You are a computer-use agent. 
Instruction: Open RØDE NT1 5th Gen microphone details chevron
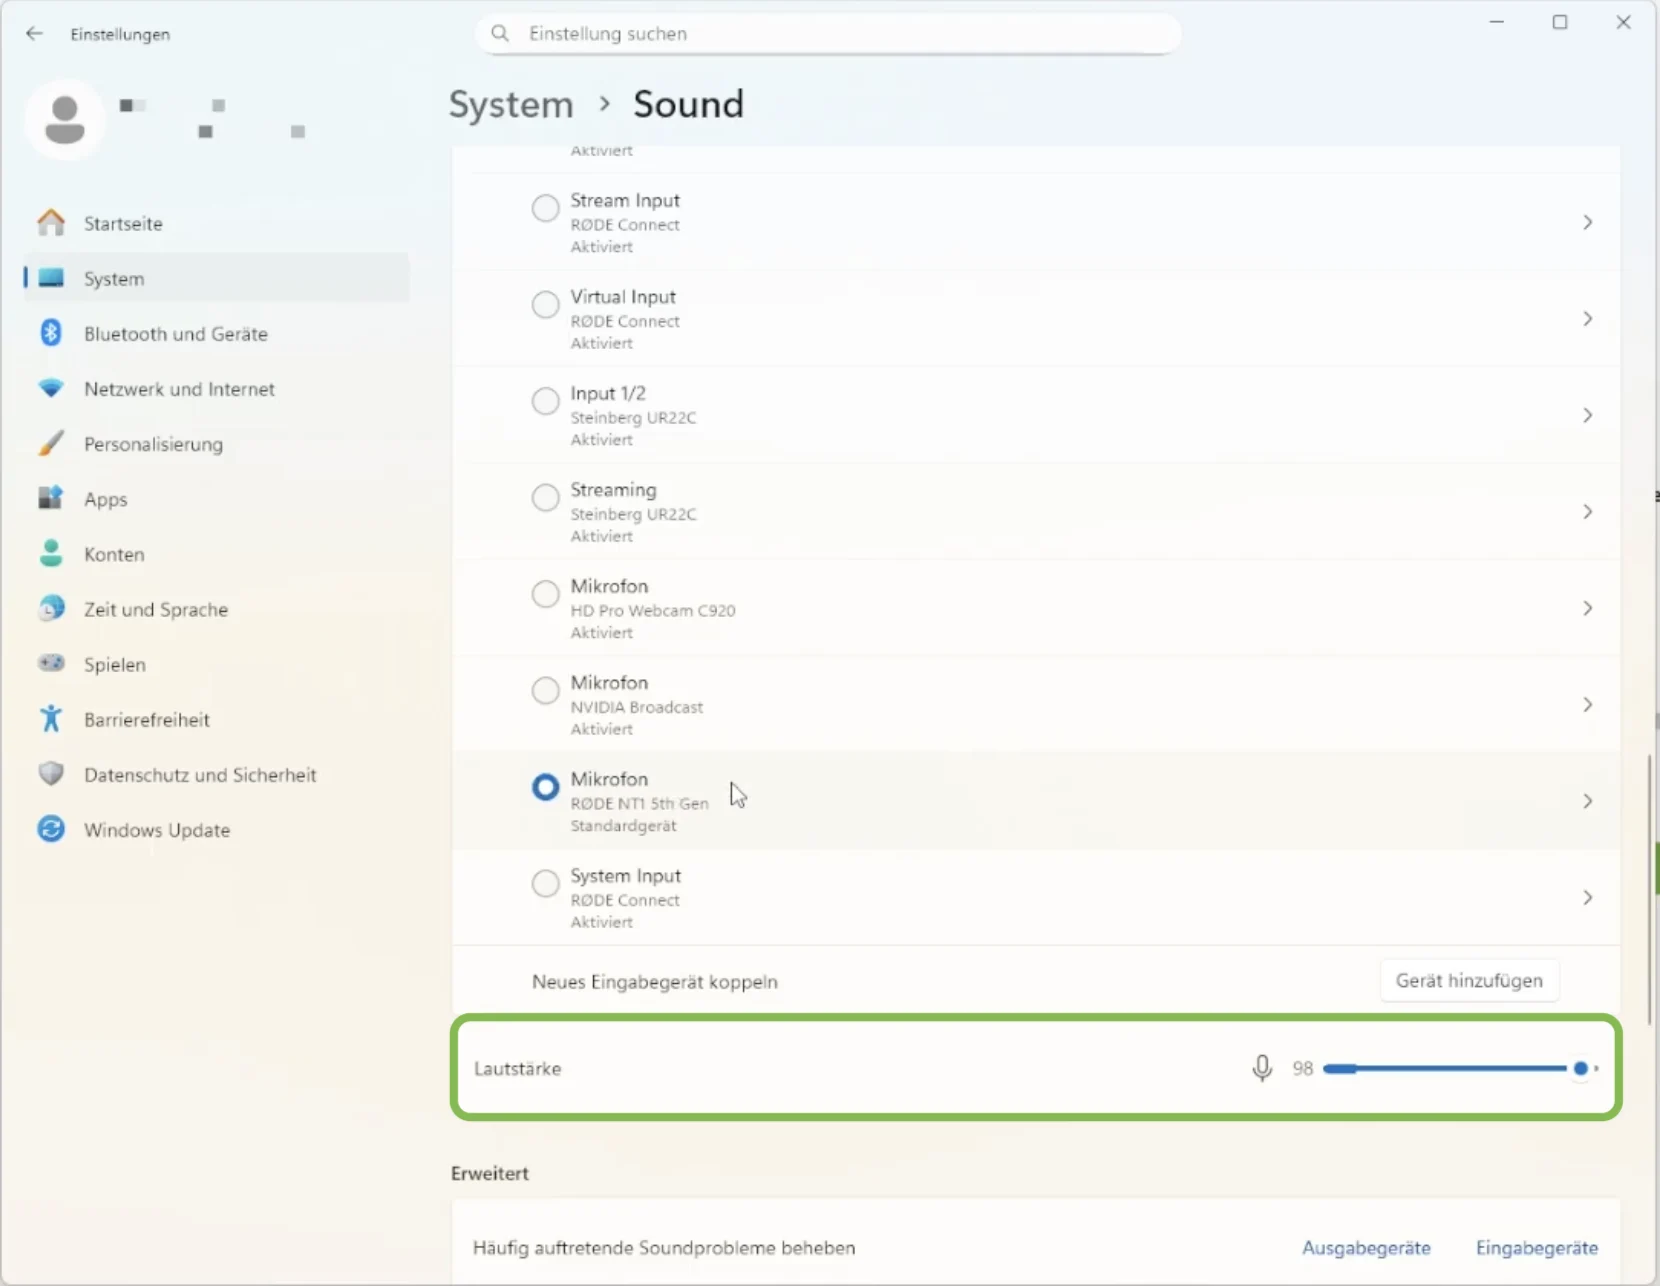coord(1587,801)
